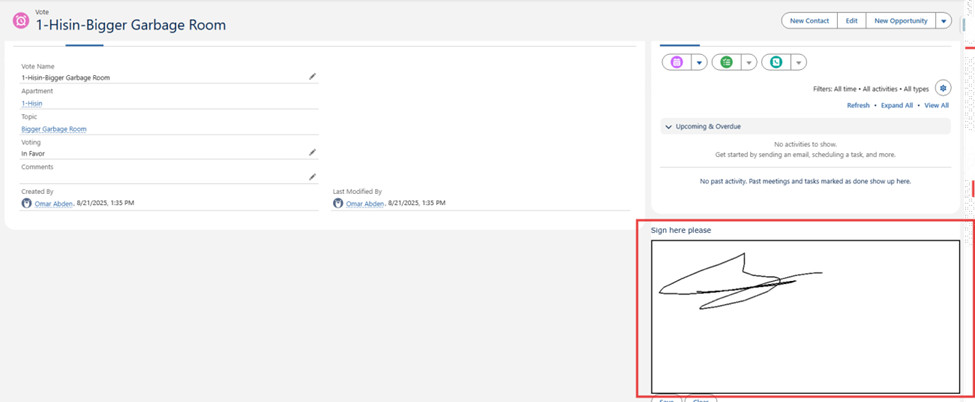This screenshot has height=402, width=975.
Task: Open dropdown arrow beside New Task icon
Action: pyautogui.click(x=749, y=62)
